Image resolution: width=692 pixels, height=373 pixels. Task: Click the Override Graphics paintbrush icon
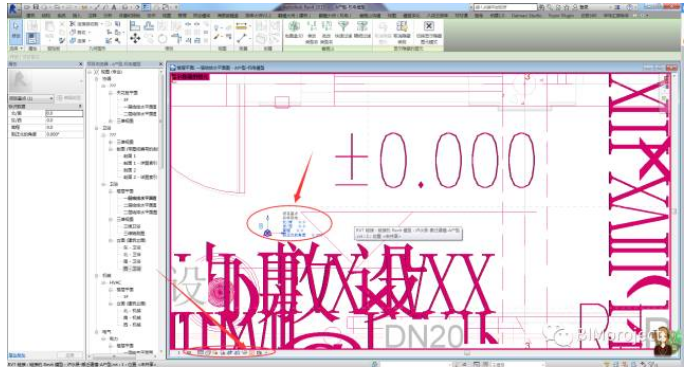tap(217, 38)
